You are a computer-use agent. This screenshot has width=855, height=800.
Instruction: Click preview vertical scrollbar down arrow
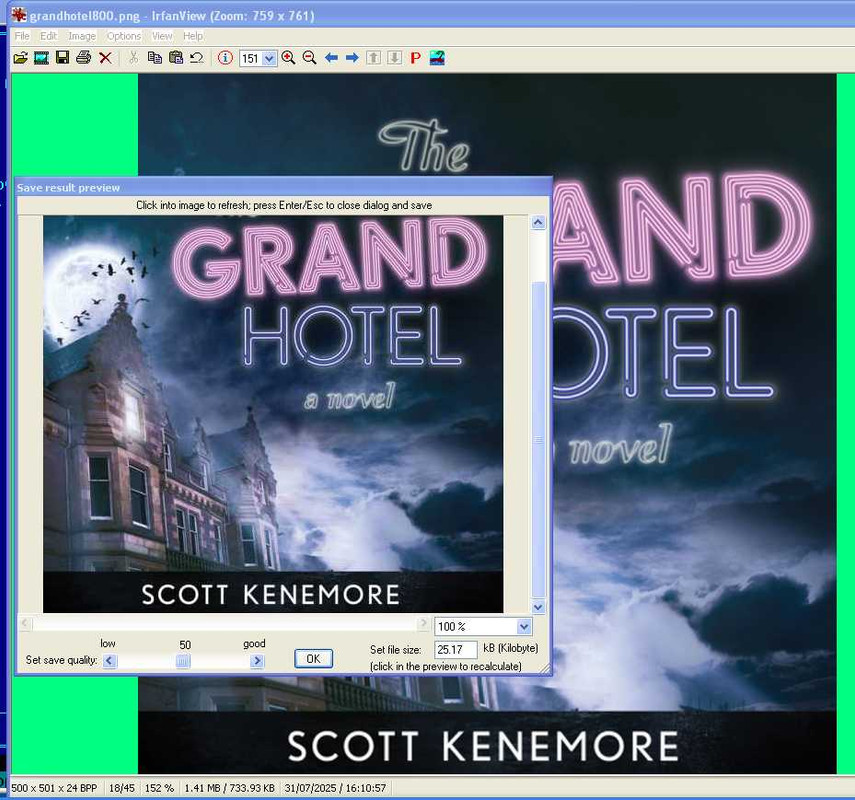click(538, 607)
